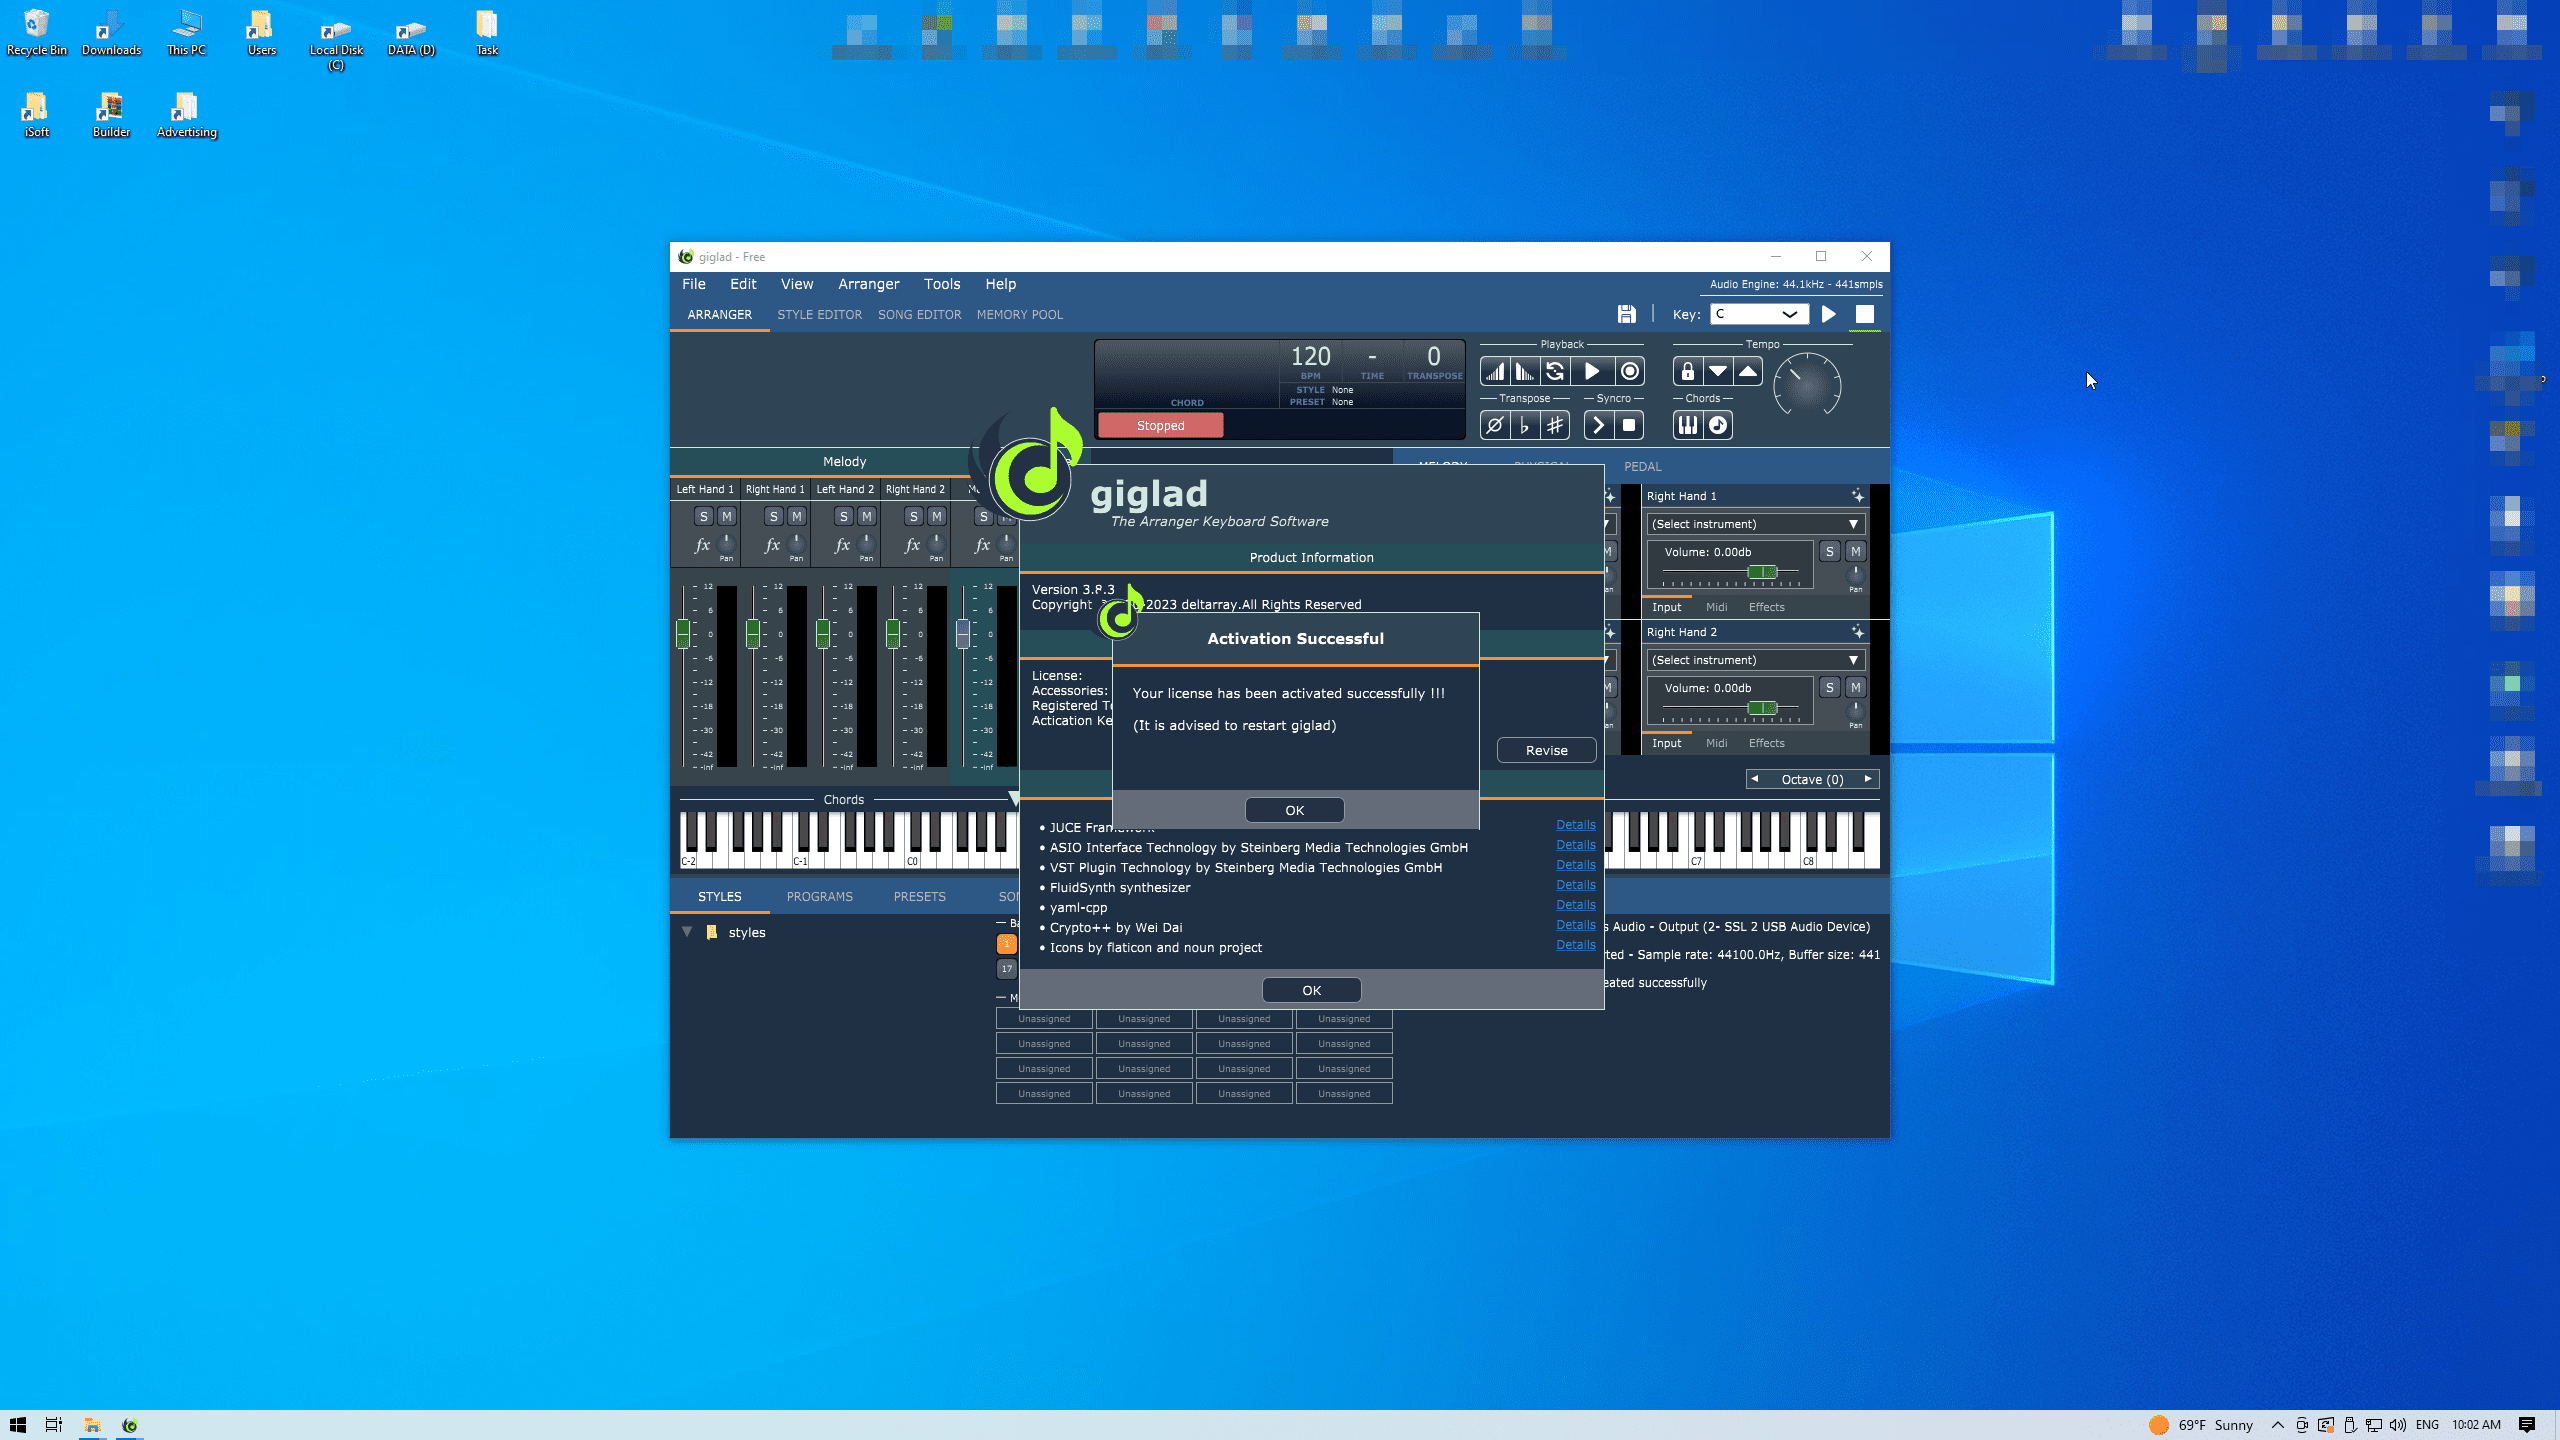Adjust the Right Hand 1 volume slider

(1762, 572)
